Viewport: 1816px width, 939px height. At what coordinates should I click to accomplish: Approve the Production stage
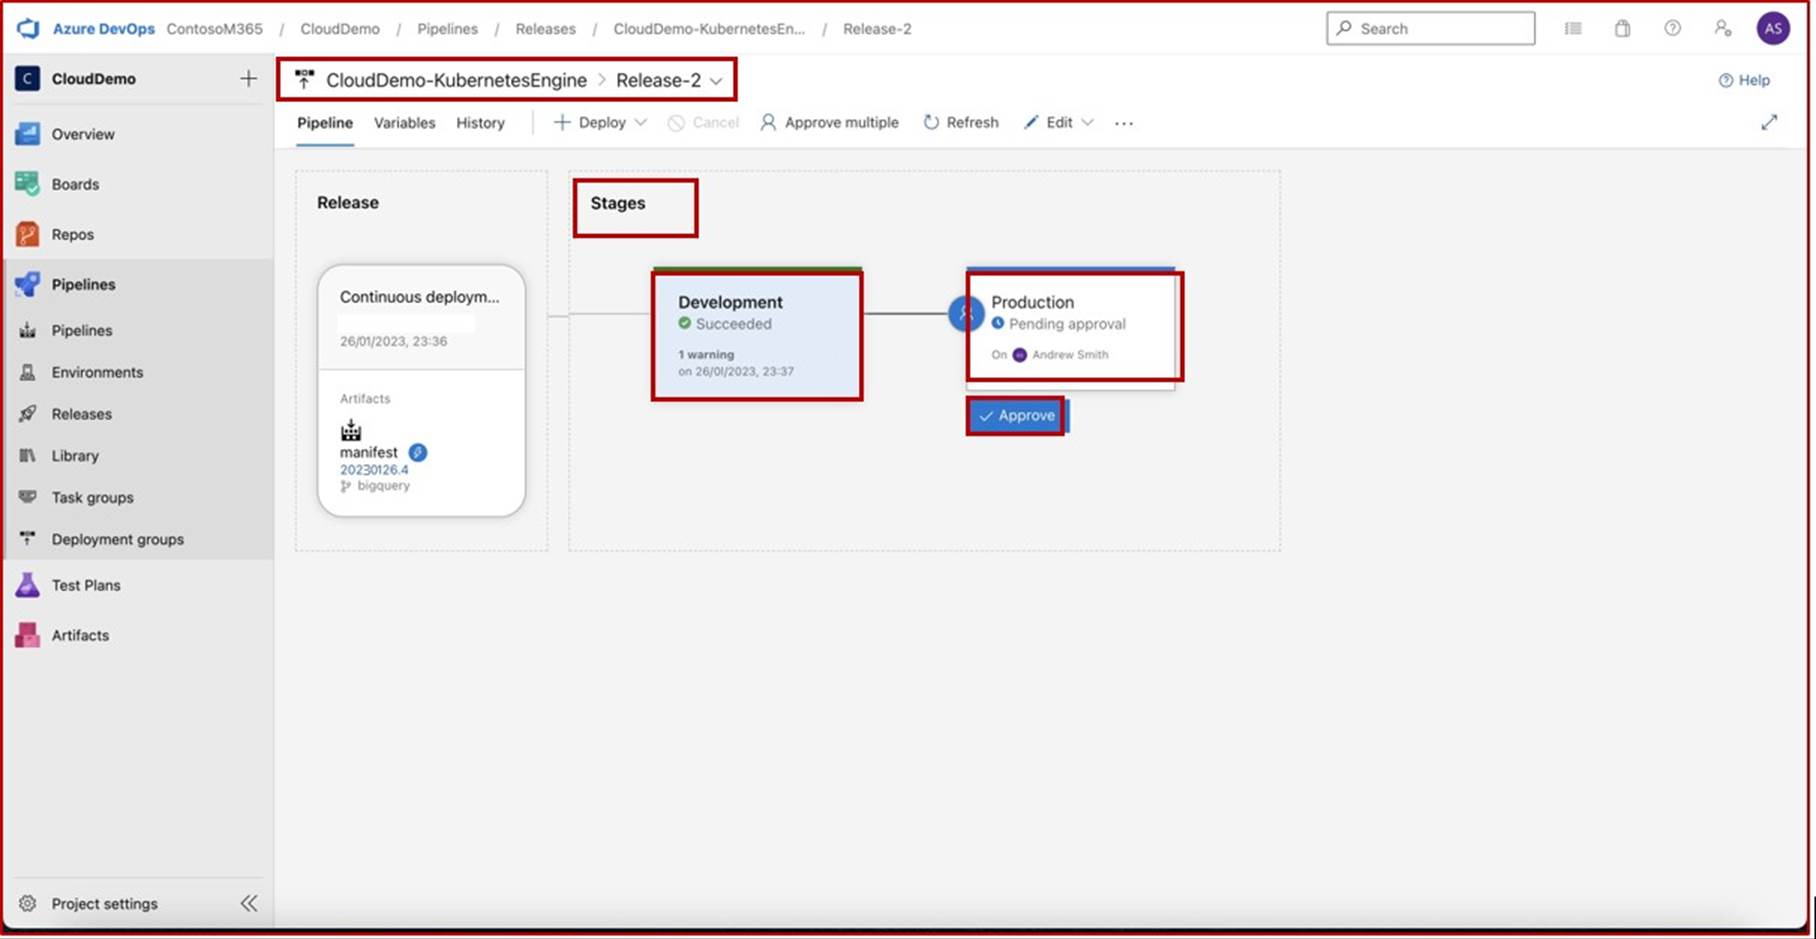pyautogui.click(x=1015, y=415)
